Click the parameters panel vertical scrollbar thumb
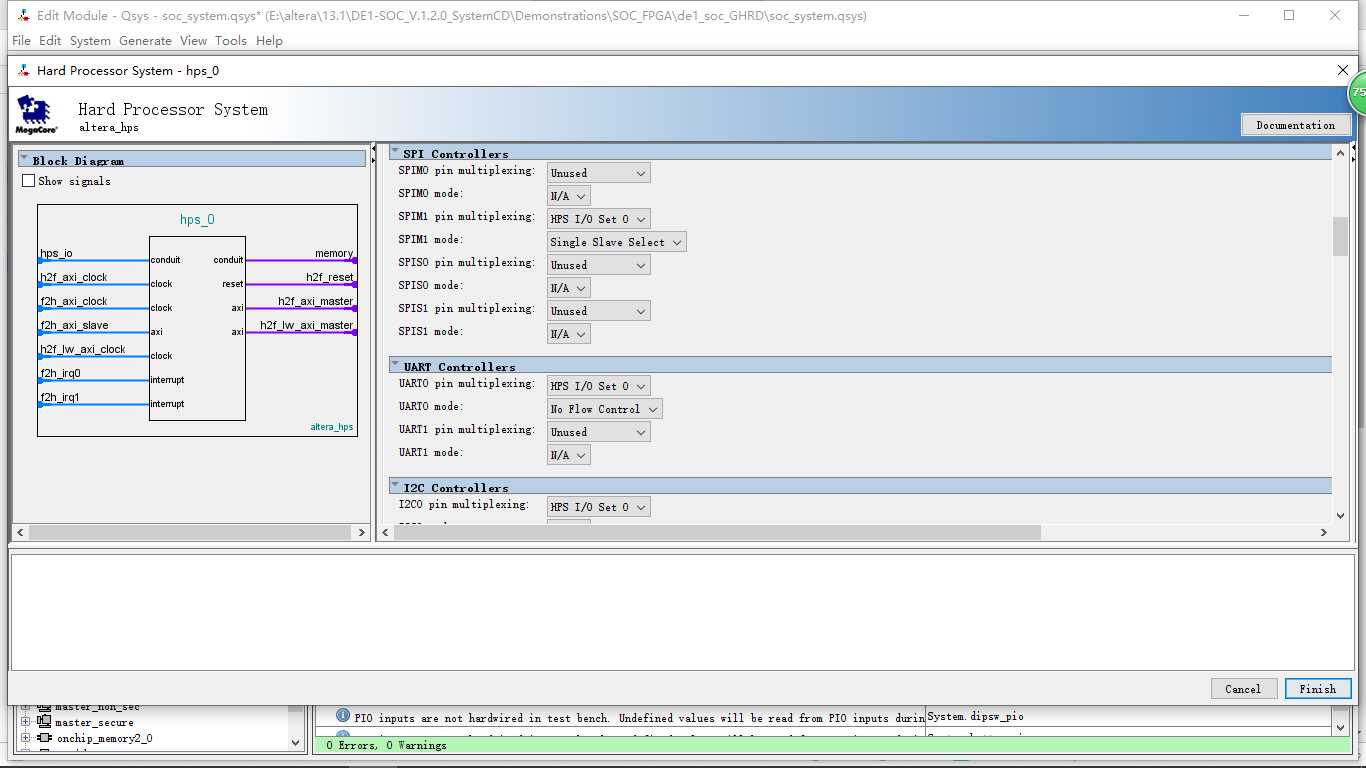Viewport: 1366px width, 768px height. click(x=1340, y=236)
